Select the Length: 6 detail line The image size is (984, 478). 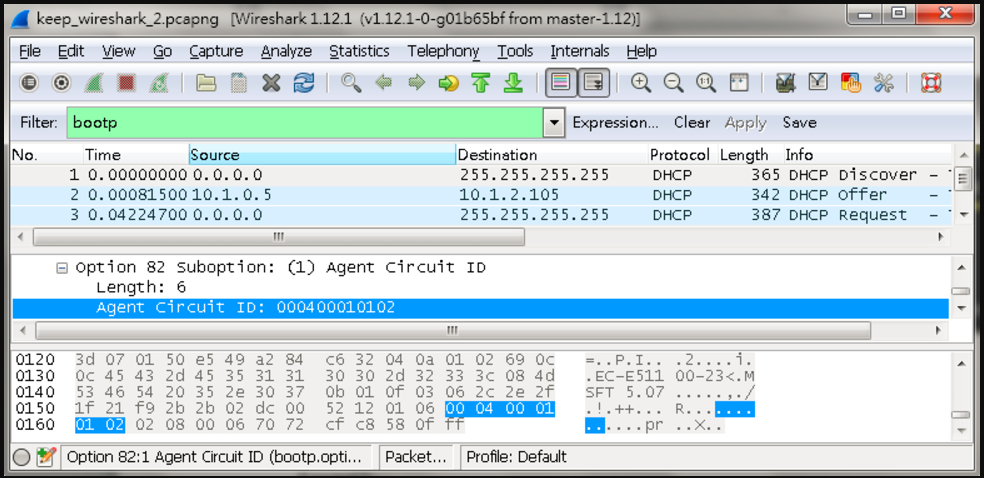pos(141,287)
